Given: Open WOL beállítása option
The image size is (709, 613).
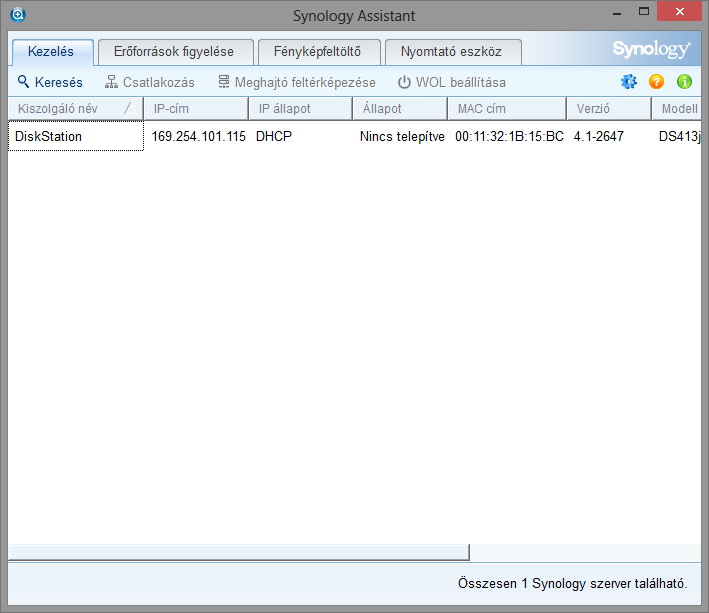Looking at the screenshot, I should [451, 82].
